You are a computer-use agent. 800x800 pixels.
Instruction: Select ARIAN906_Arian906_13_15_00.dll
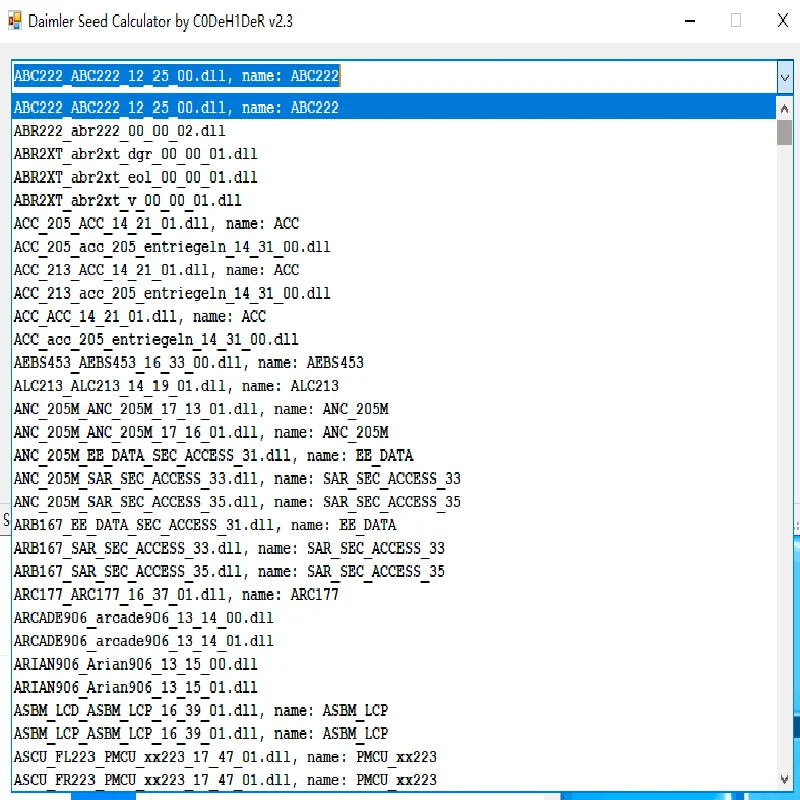[393, 664]
